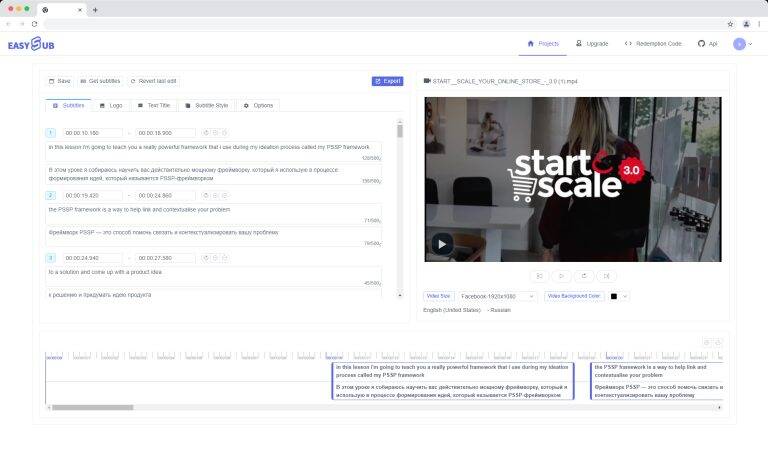Click the start time field of subtitle 2

(x=91, y=195)
